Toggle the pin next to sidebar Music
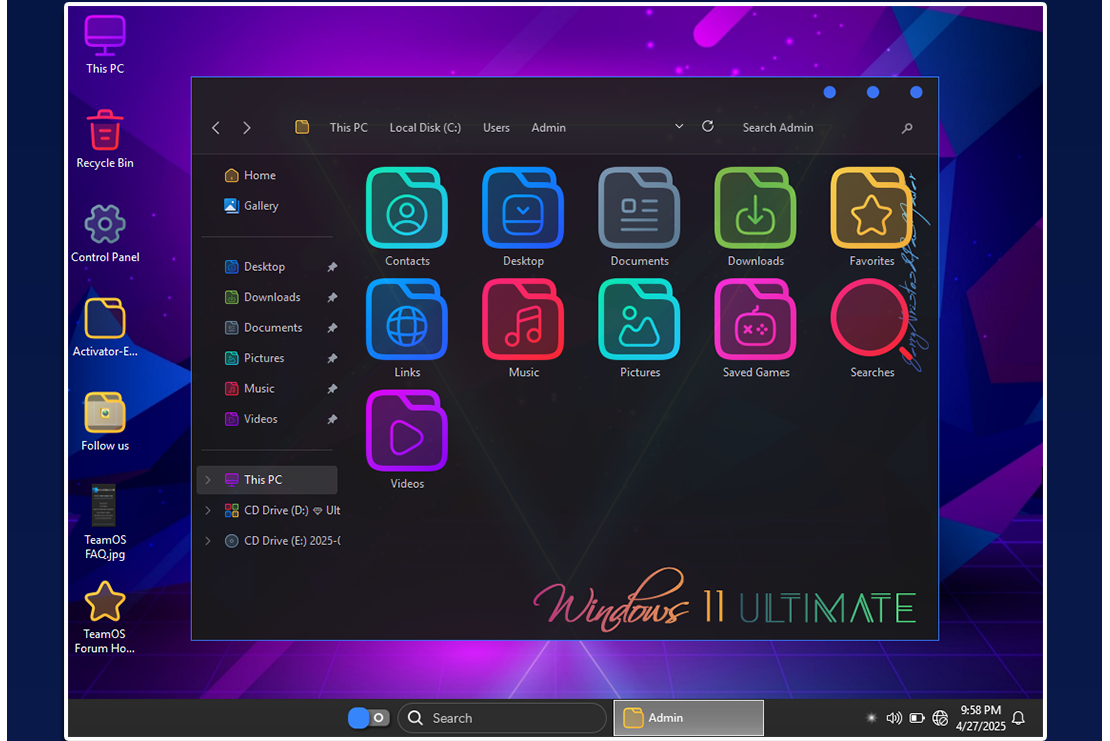Image resolution: width=1110 pixels, height=741 pixels. click(332, 389)
